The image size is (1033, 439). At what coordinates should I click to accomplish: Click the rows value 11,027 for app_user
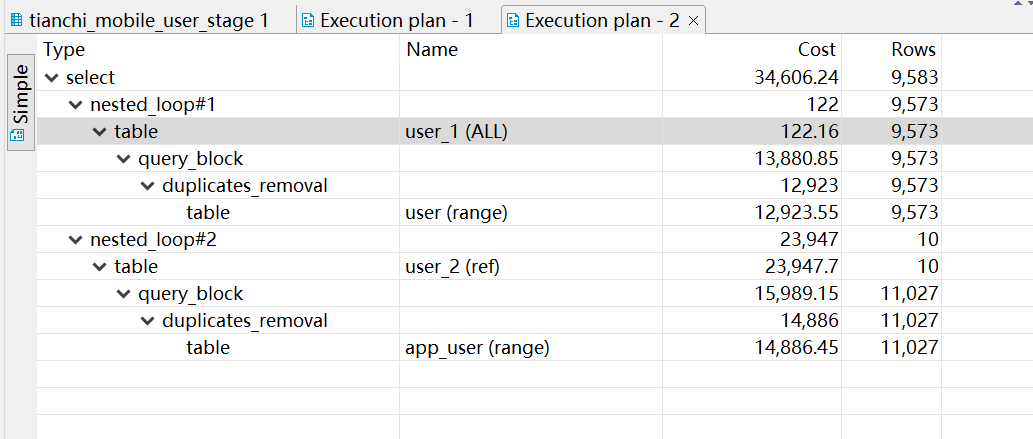[909, 348]
